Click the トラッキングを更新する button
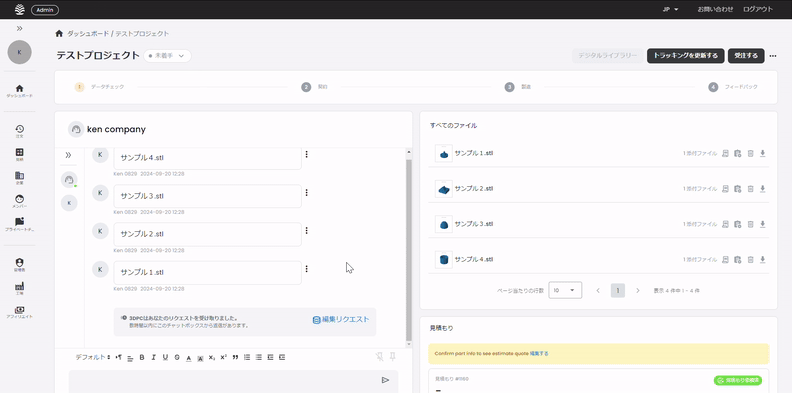Image resolution: width=792 pixels, height=393 pixels. [x=686, y=56]
